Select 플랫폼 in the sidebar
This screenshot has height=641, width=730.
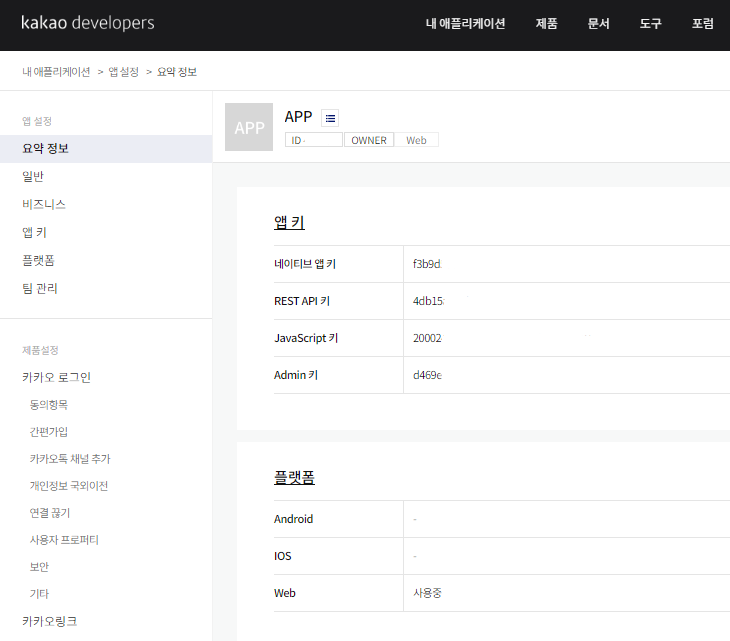(38, 260)
